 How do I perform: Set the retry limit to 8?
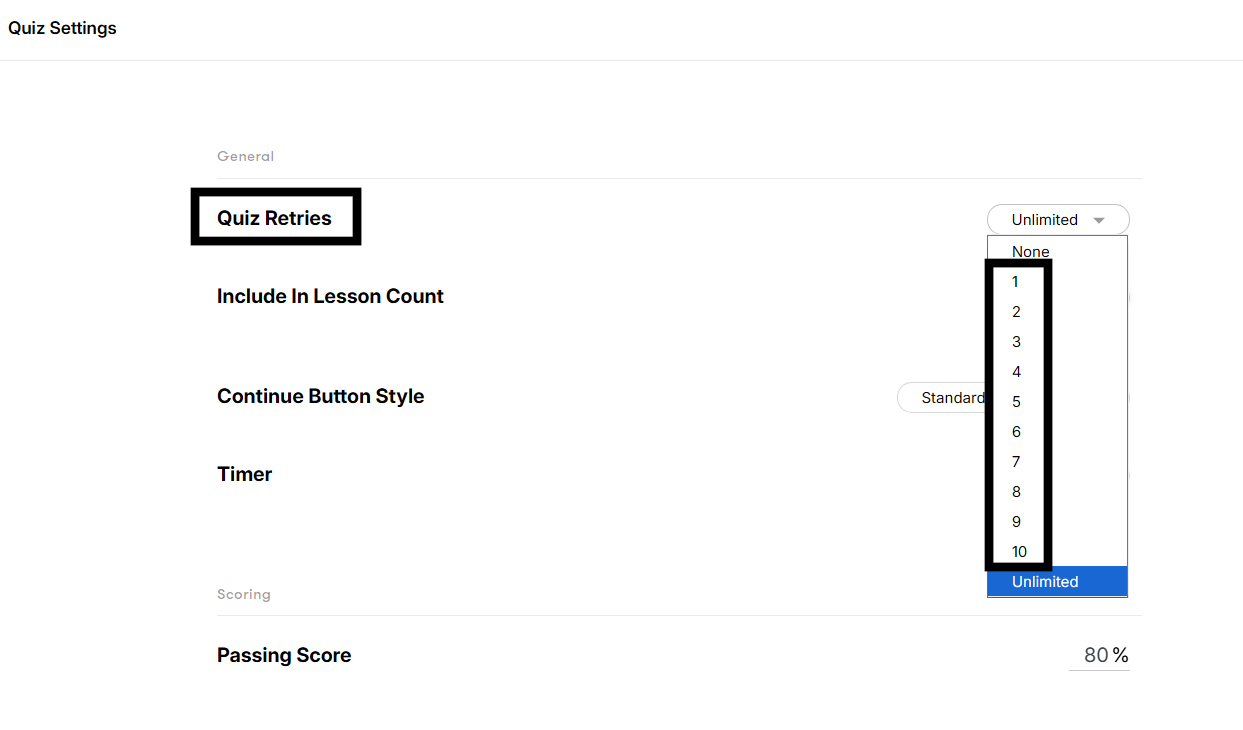coord(1016,491)
